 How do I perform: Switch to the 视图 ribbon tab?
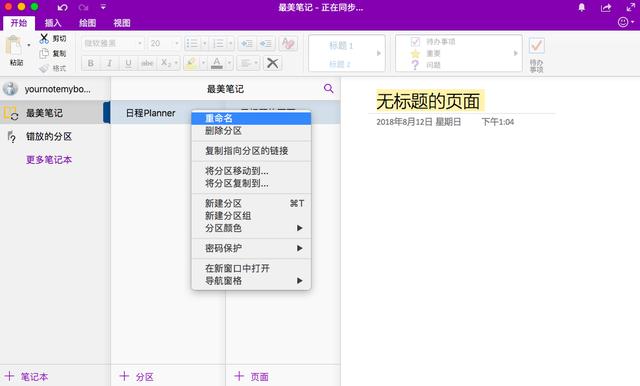pyautogui.click(x=122, y=23)
